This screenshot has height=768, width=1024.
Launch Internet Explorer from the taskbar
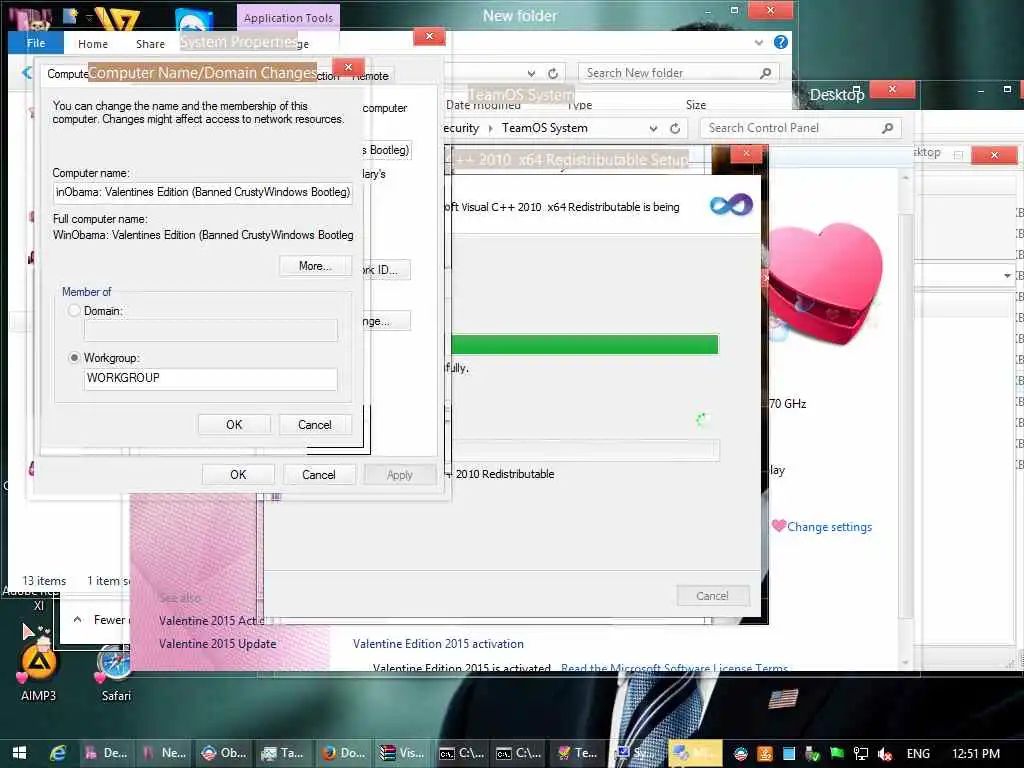[58, 753]
